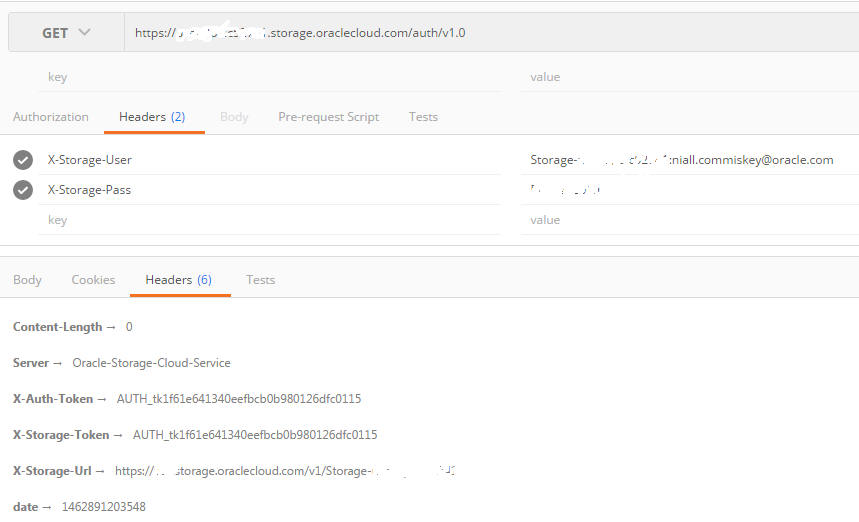Open the request Tests tab
Viewport: 859px width, 522px height.
pos(423,117)
